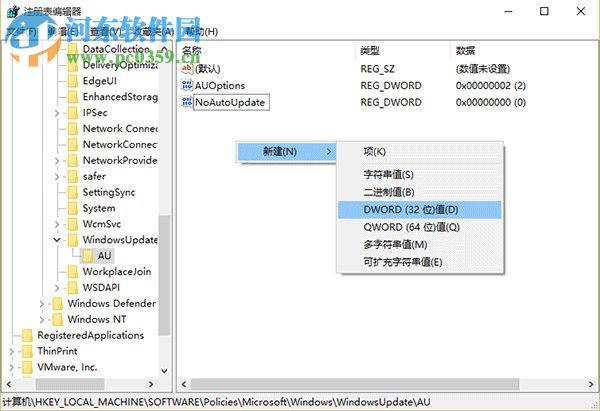
Task: Click the System folder icon
Action: 73,209
